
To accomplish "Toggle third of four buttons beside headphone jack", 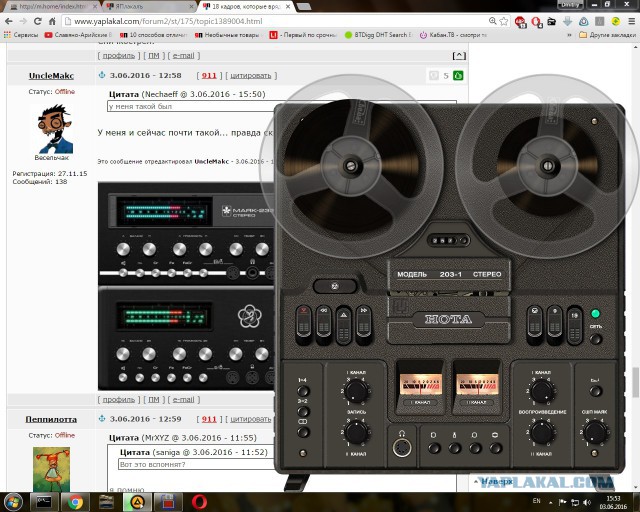I will coord(475,448).
